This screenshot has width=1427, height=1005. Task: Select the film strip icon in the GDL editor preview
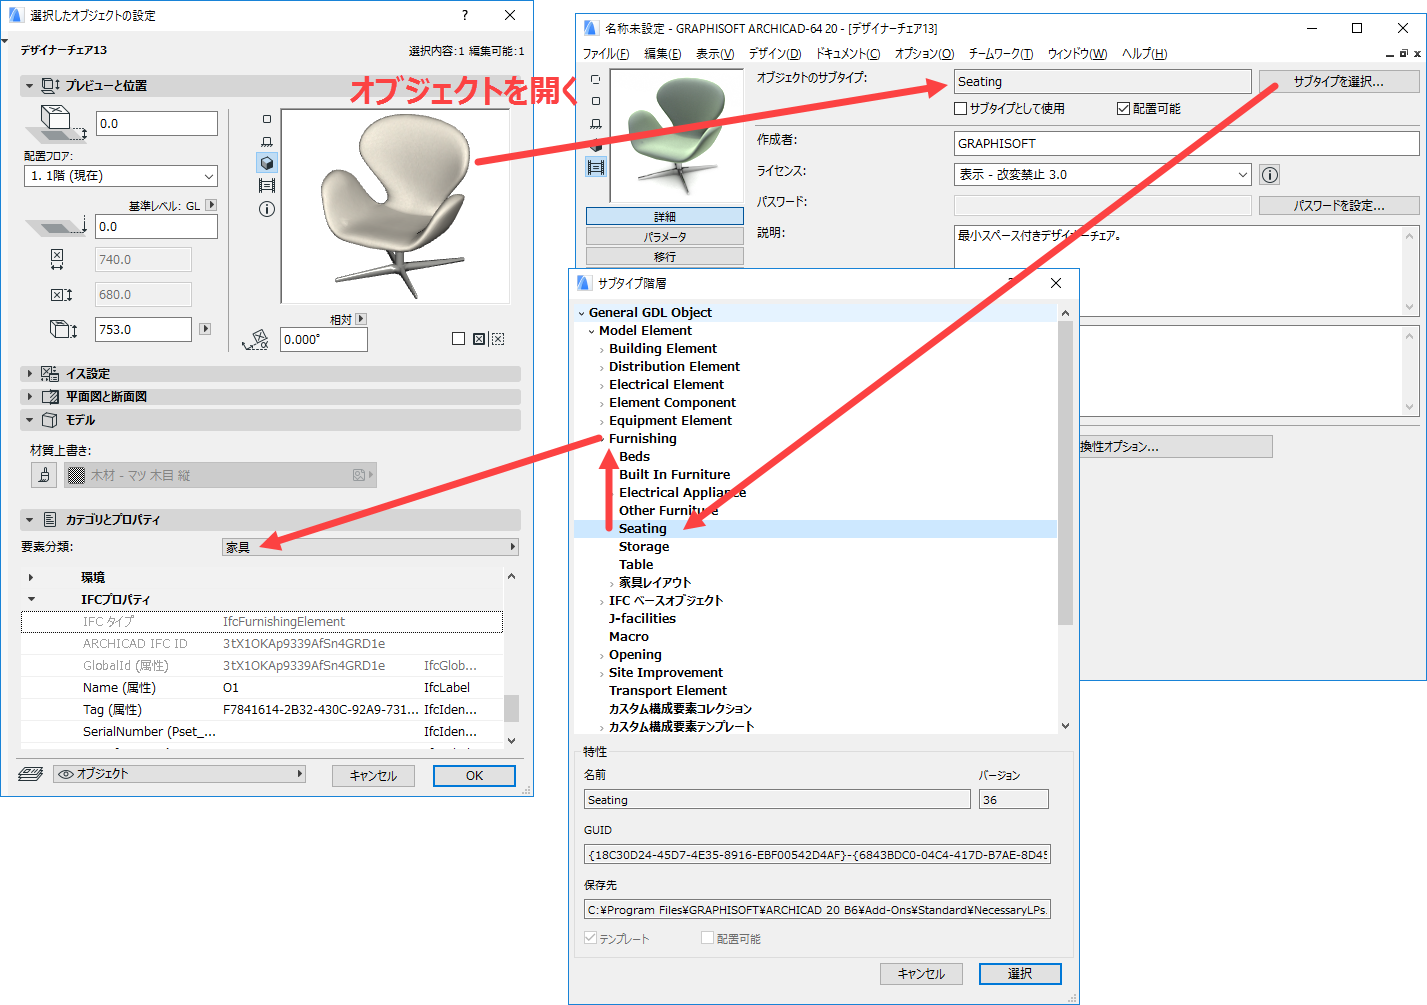tap(596, 167)
